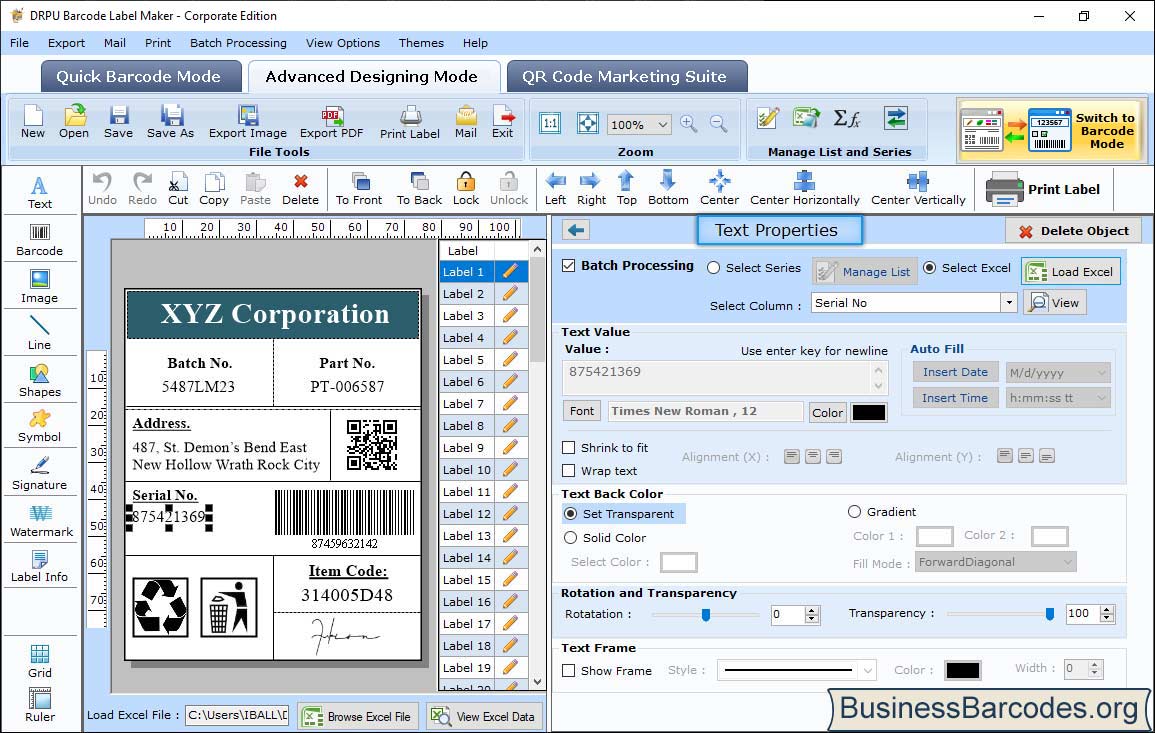The width and height of the screenshot is (1155, 733).
Task: Choose the Gradient radio option
Action: coord(854,512)
